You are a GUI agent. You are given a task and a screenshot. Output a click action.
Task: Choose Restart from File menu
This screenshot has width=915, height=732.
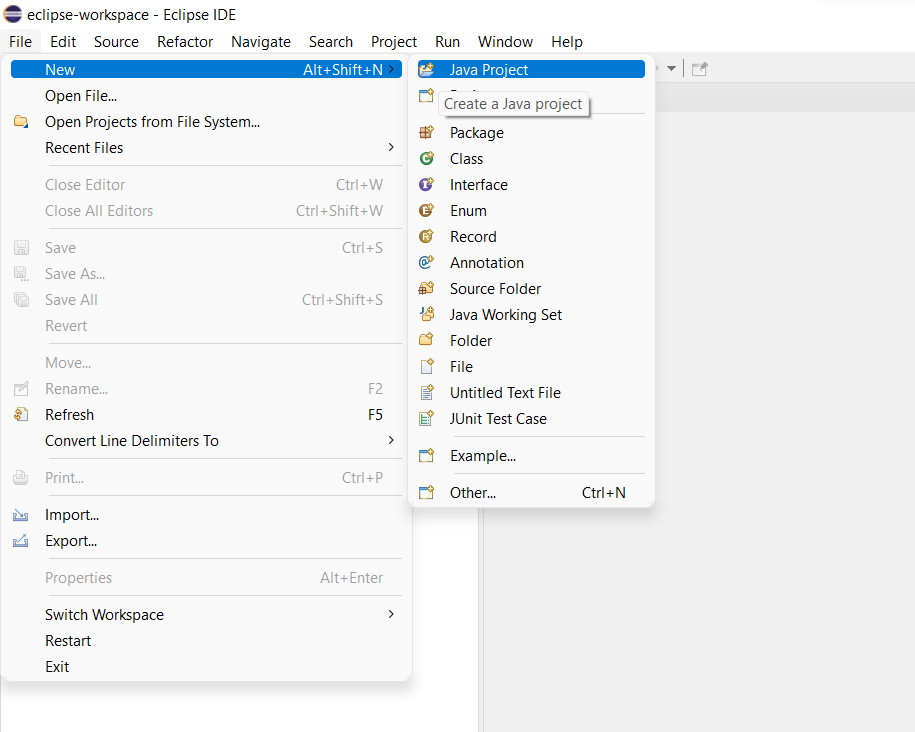(x=207, y=641)
